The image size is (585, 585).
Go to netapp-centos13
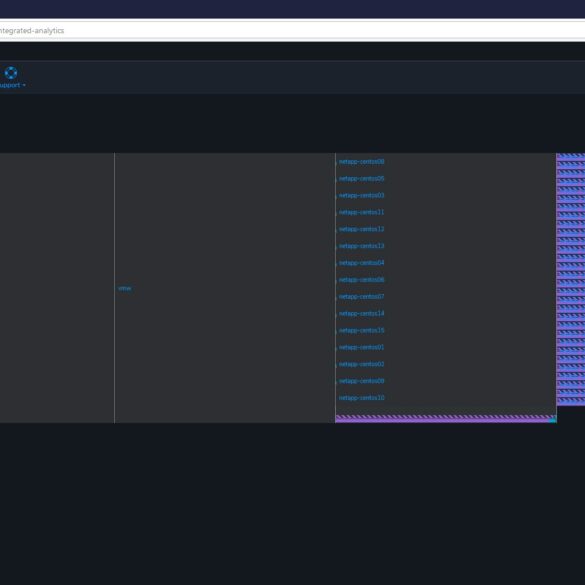[361, 245]
